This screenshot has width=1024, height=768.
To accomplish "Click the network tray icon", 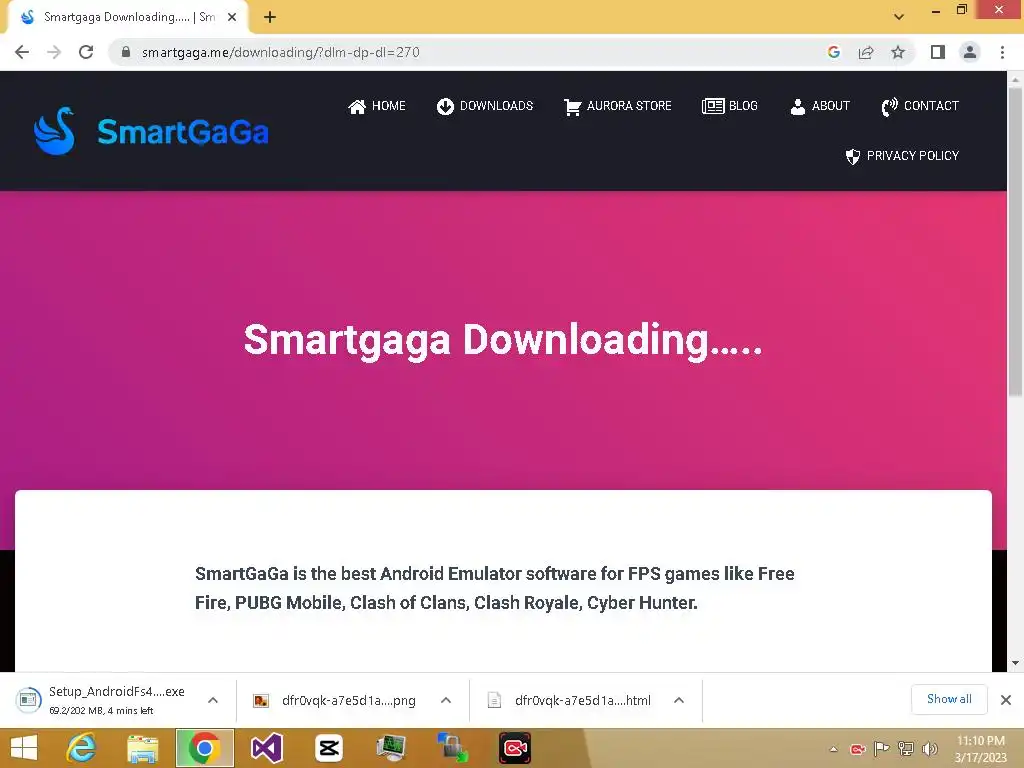I will (906, 748).
